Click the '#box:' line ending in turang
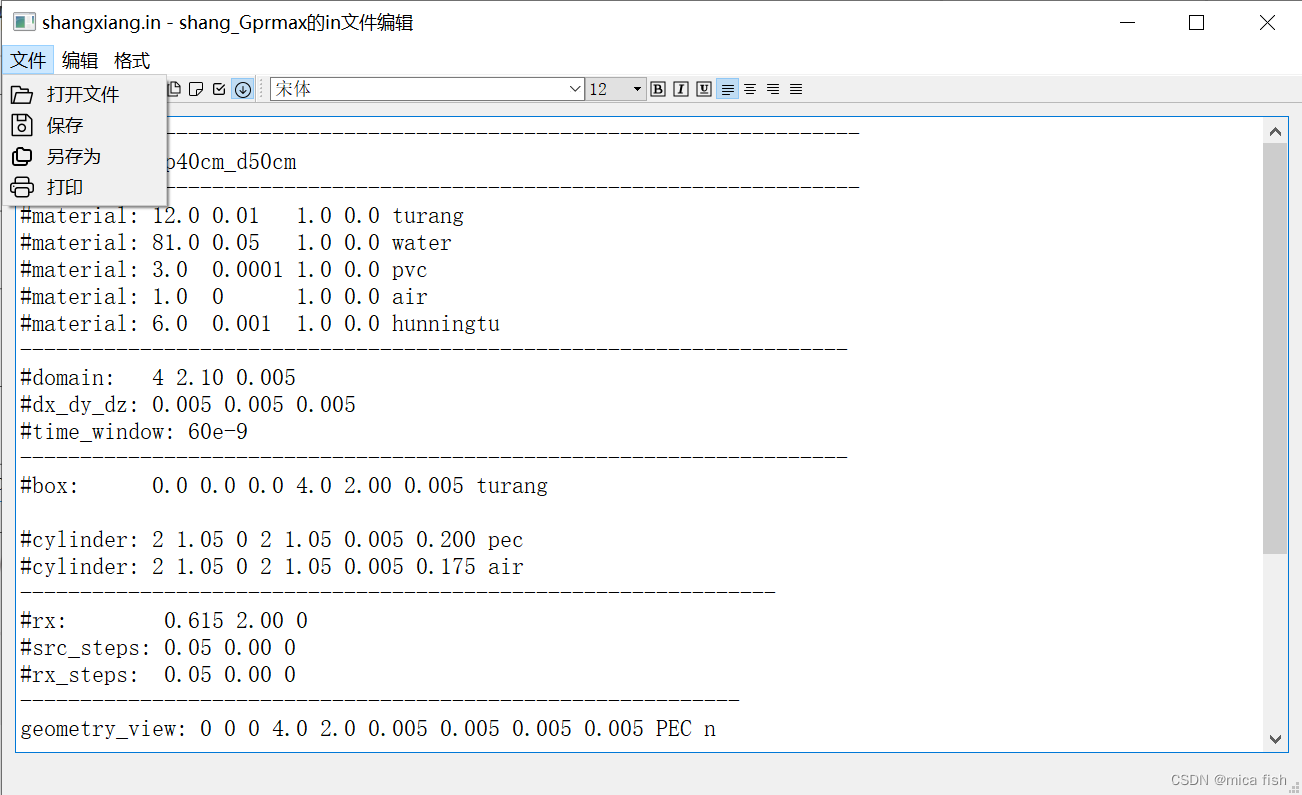Viewport: 1302px width, 795px height. (x=284, y=486)
